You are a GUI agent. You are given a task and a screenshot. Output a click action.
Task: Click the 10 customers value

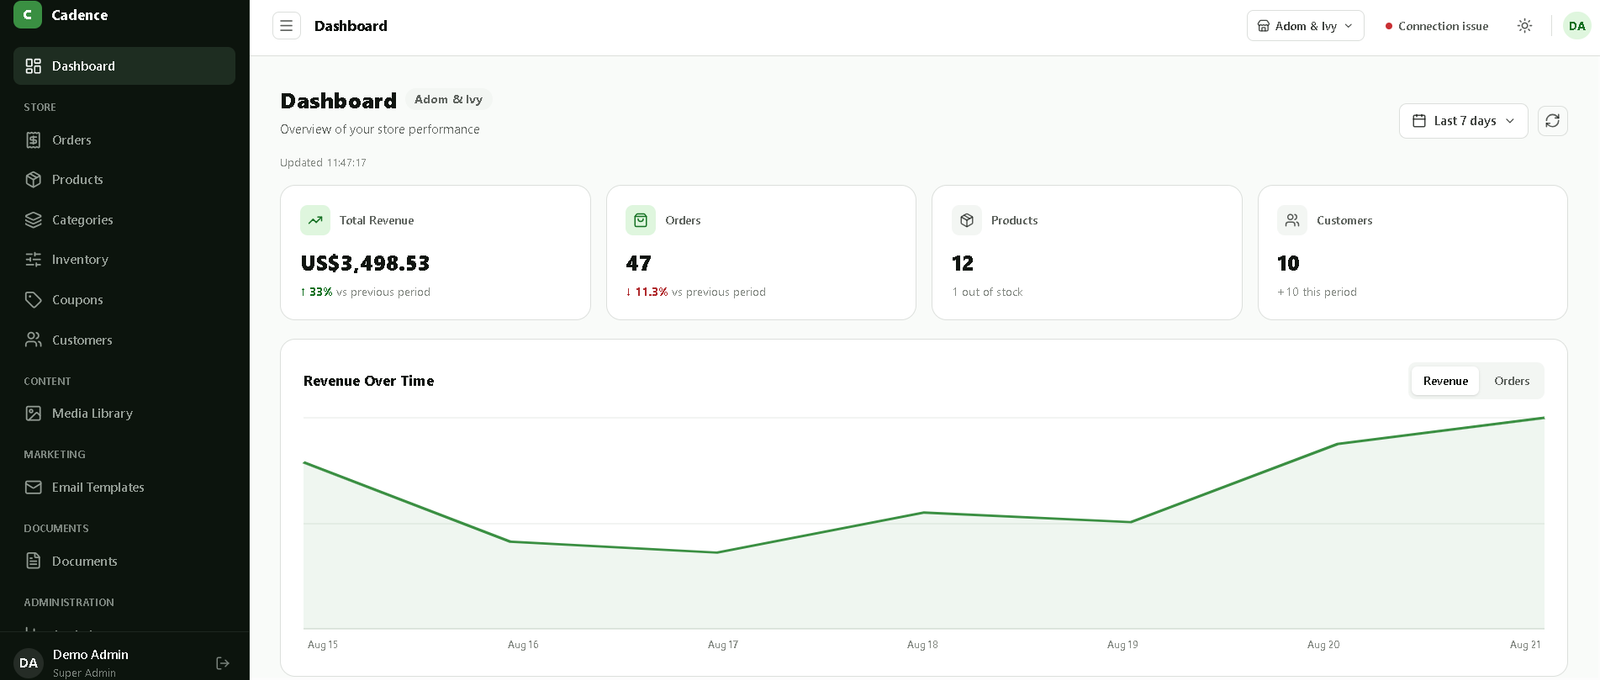[x=1288, y=263]
